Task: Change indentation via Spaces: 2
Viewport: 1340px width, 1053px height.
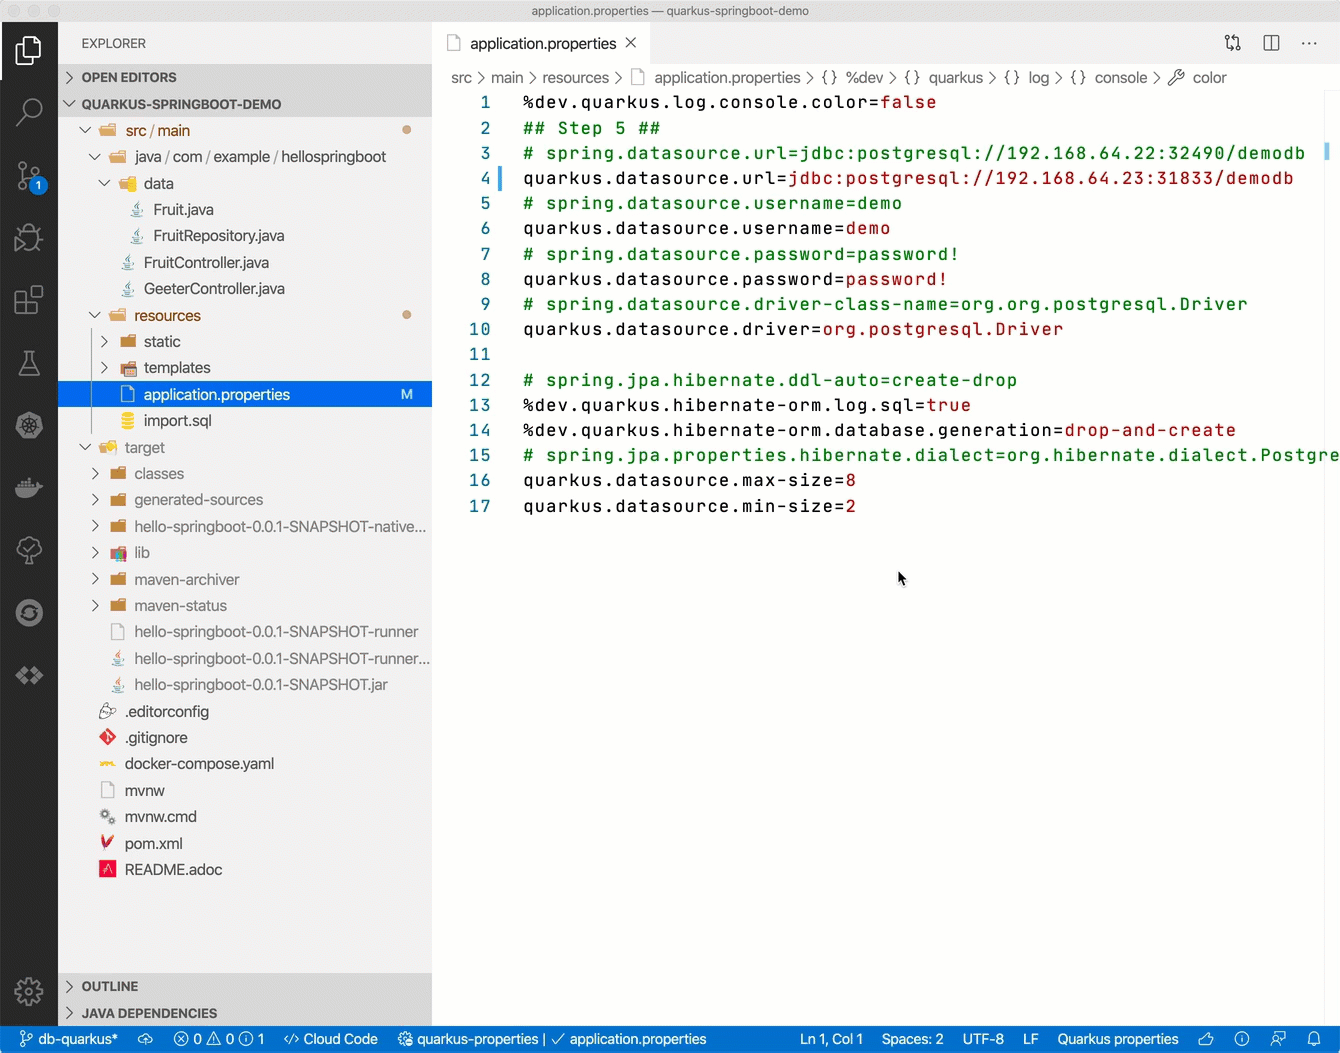Action: click(x=912, y=1039)
